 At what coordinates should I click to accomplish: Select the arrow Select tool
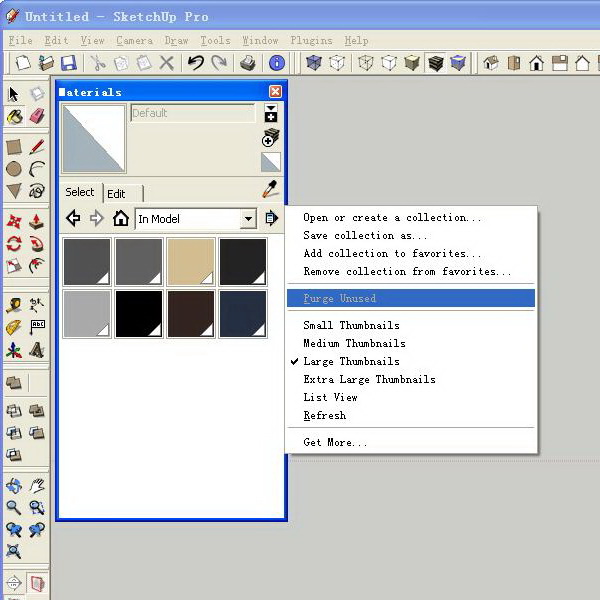[13, 94]
